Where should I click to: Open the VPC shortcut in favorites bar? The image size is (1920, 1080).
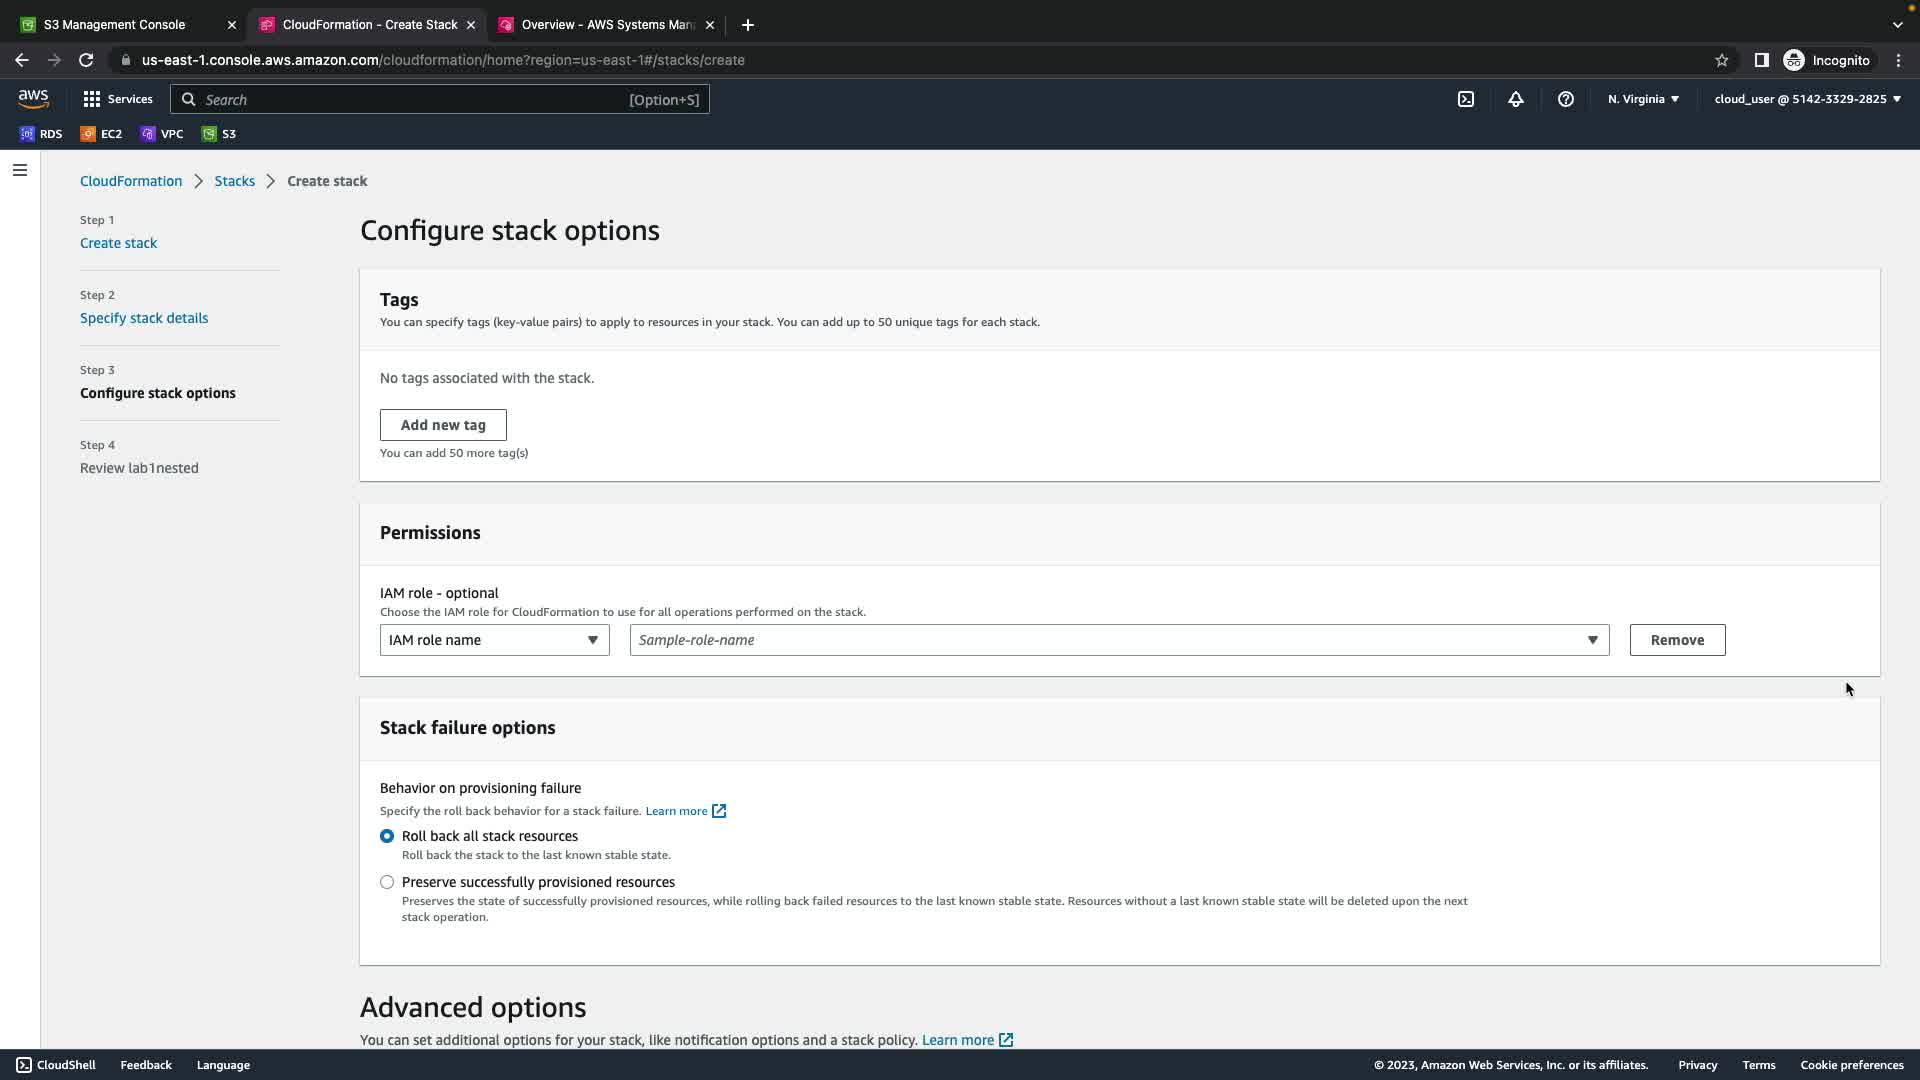tap(162, 134)
